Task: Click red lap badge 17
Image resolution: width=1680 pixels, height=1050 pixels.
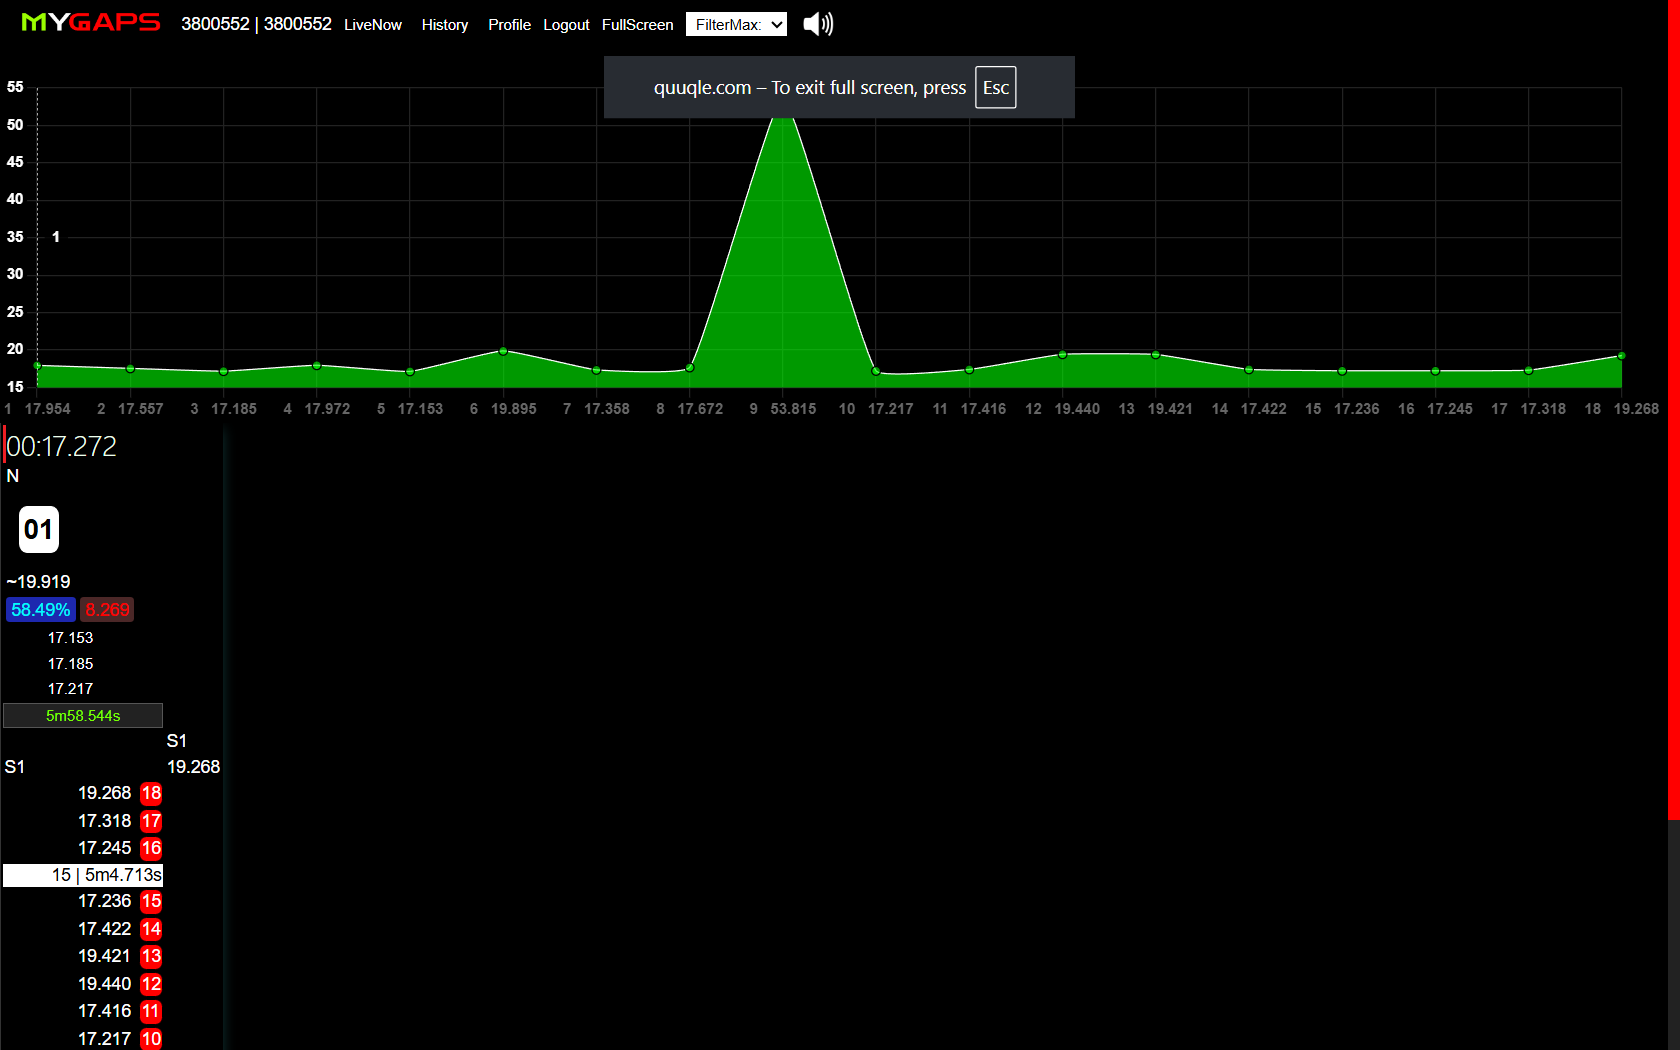Action: click(x=151, y=821)
